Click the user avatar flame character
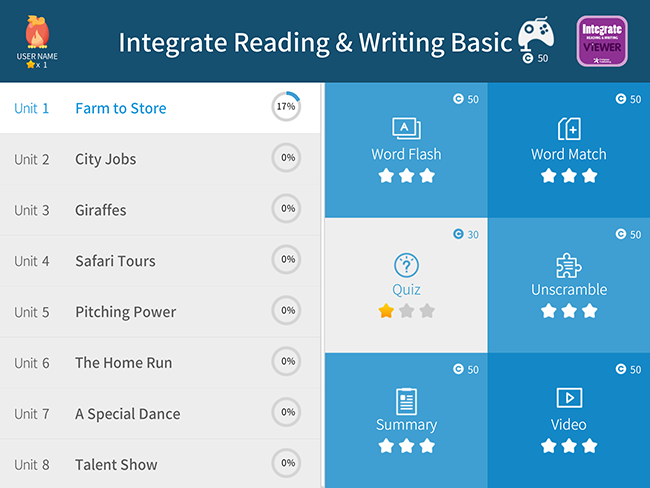 click(x=37, y=32)
